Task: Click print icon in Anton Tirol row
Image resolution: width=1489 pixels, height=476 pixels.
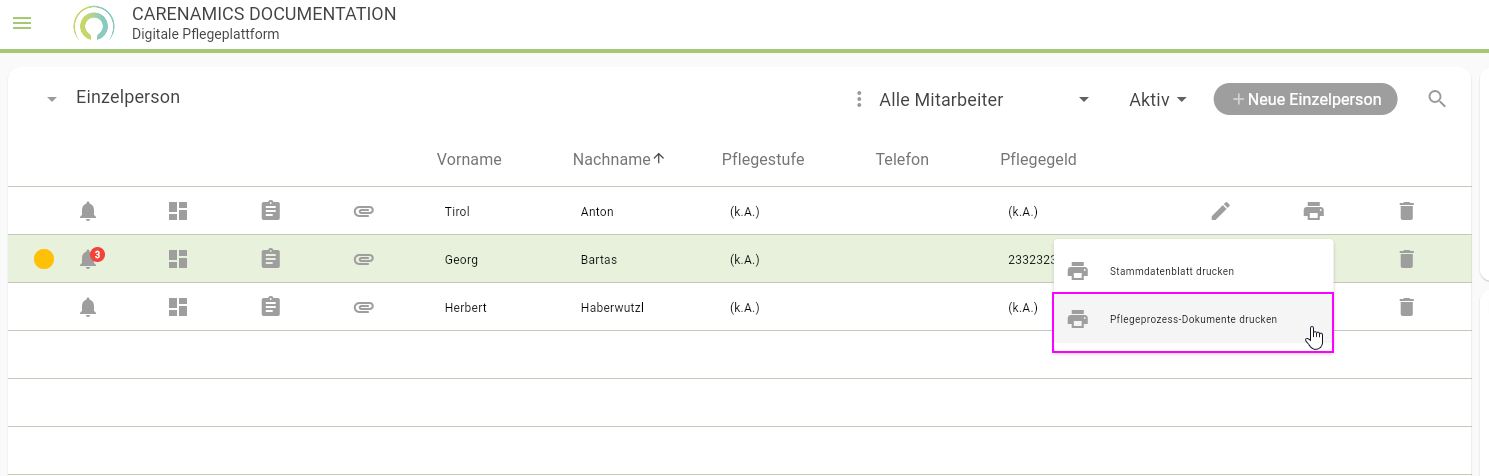Action: [x=1313, y=211]
